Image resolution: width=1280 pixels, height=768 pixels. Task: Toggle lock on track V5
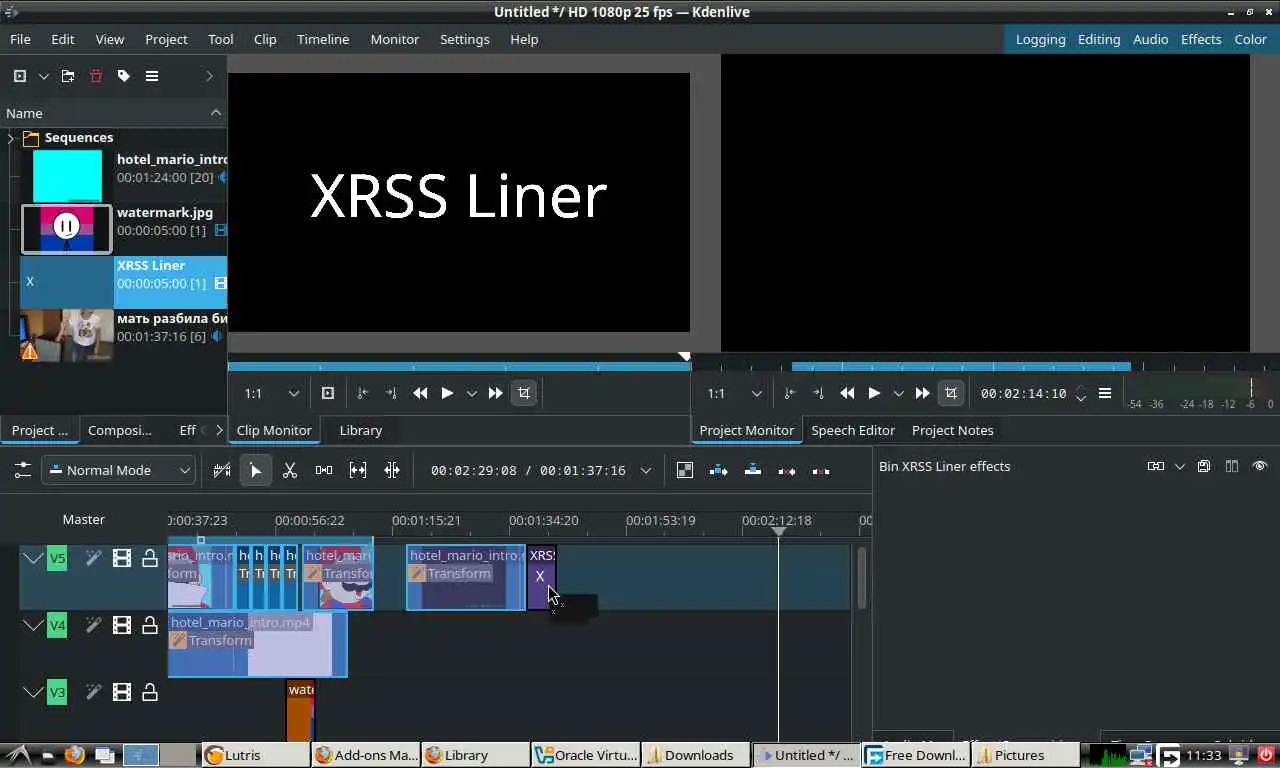coord(150,558)
